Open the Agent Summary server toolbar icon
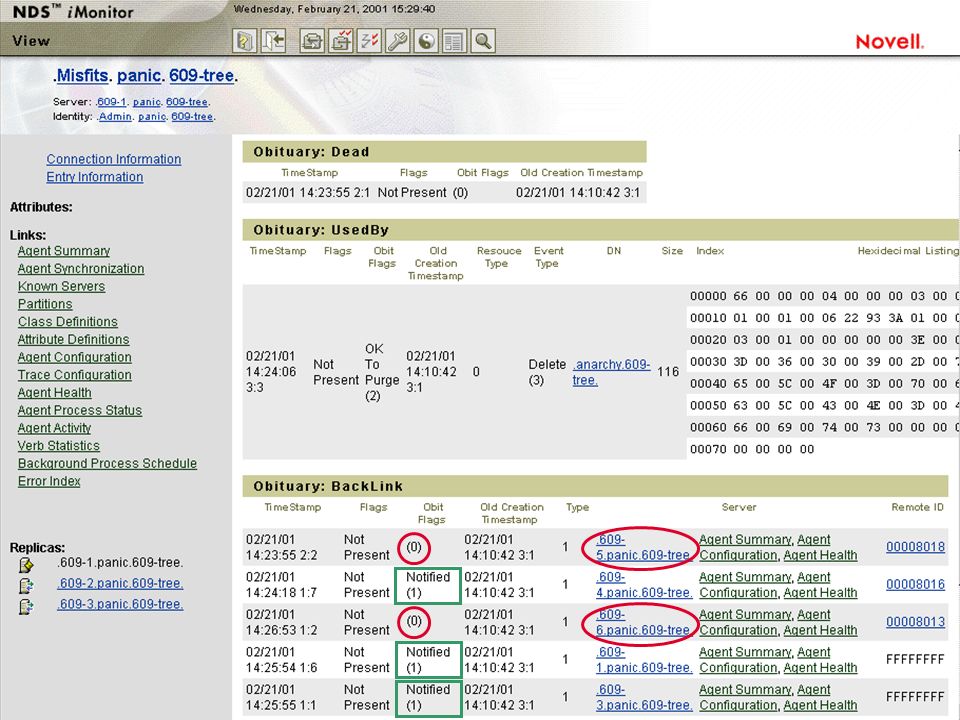 tap(312, 41)
